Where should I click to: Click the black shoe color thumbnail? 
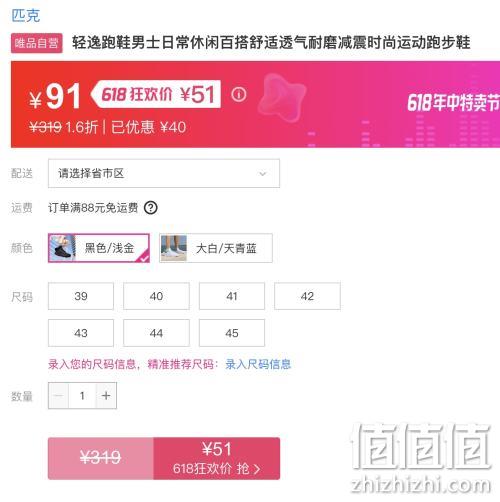tap(62, 248)
